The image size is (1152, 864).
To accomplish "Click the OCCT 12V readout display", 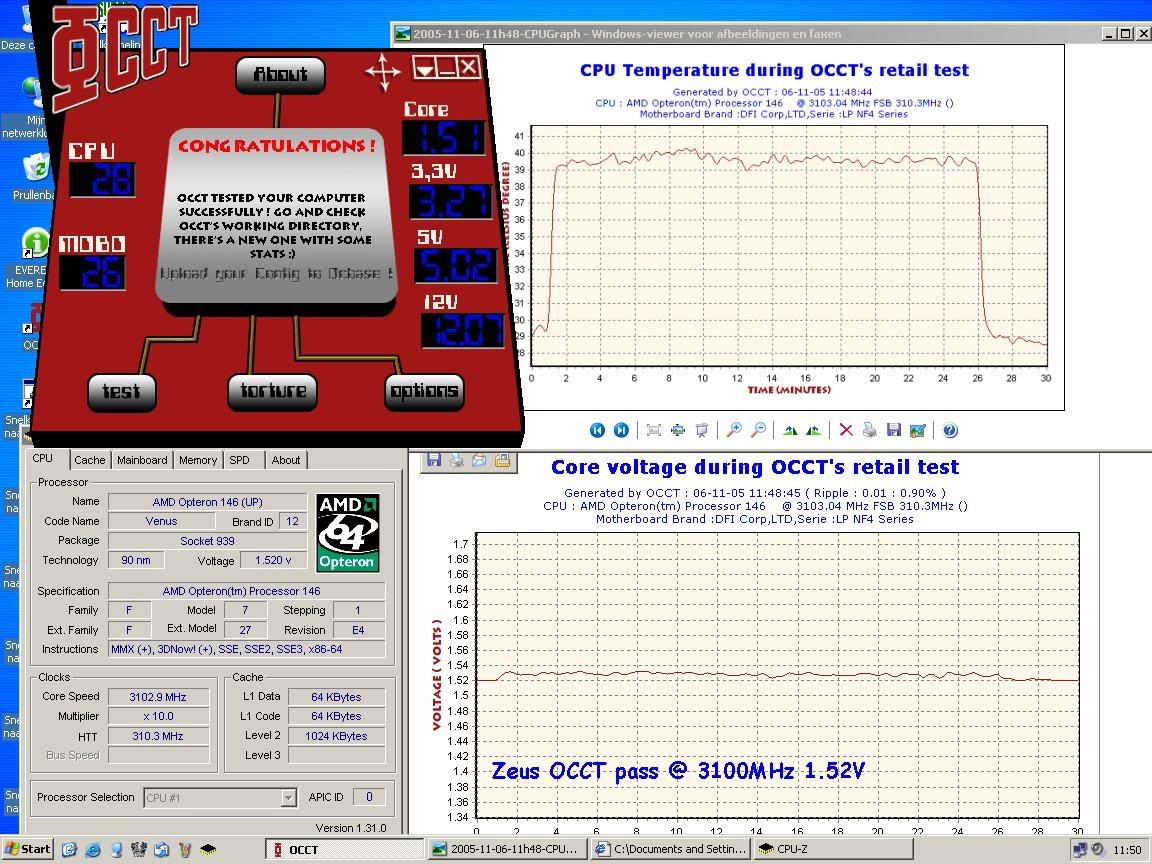I will point(463,331).
